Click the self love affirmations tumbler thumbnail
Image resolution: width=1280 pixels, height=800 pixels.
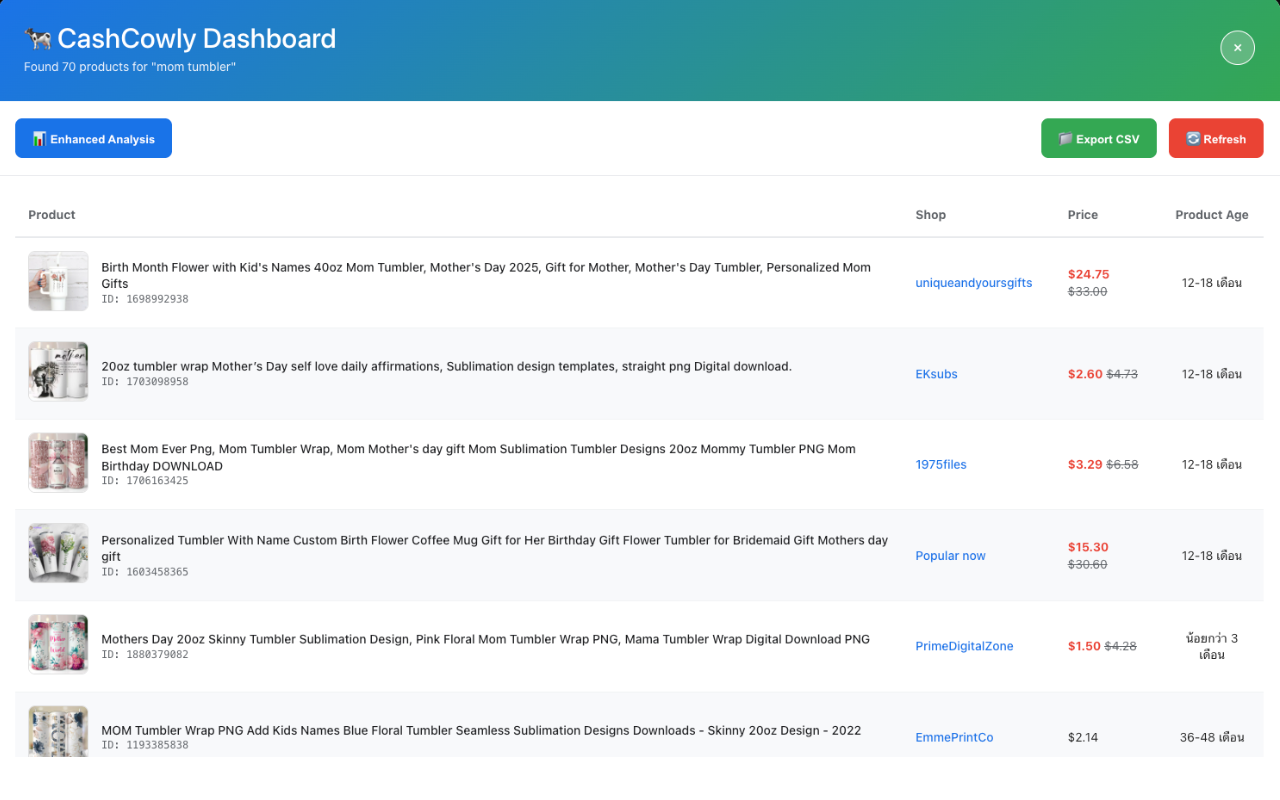tap(58, 373)
